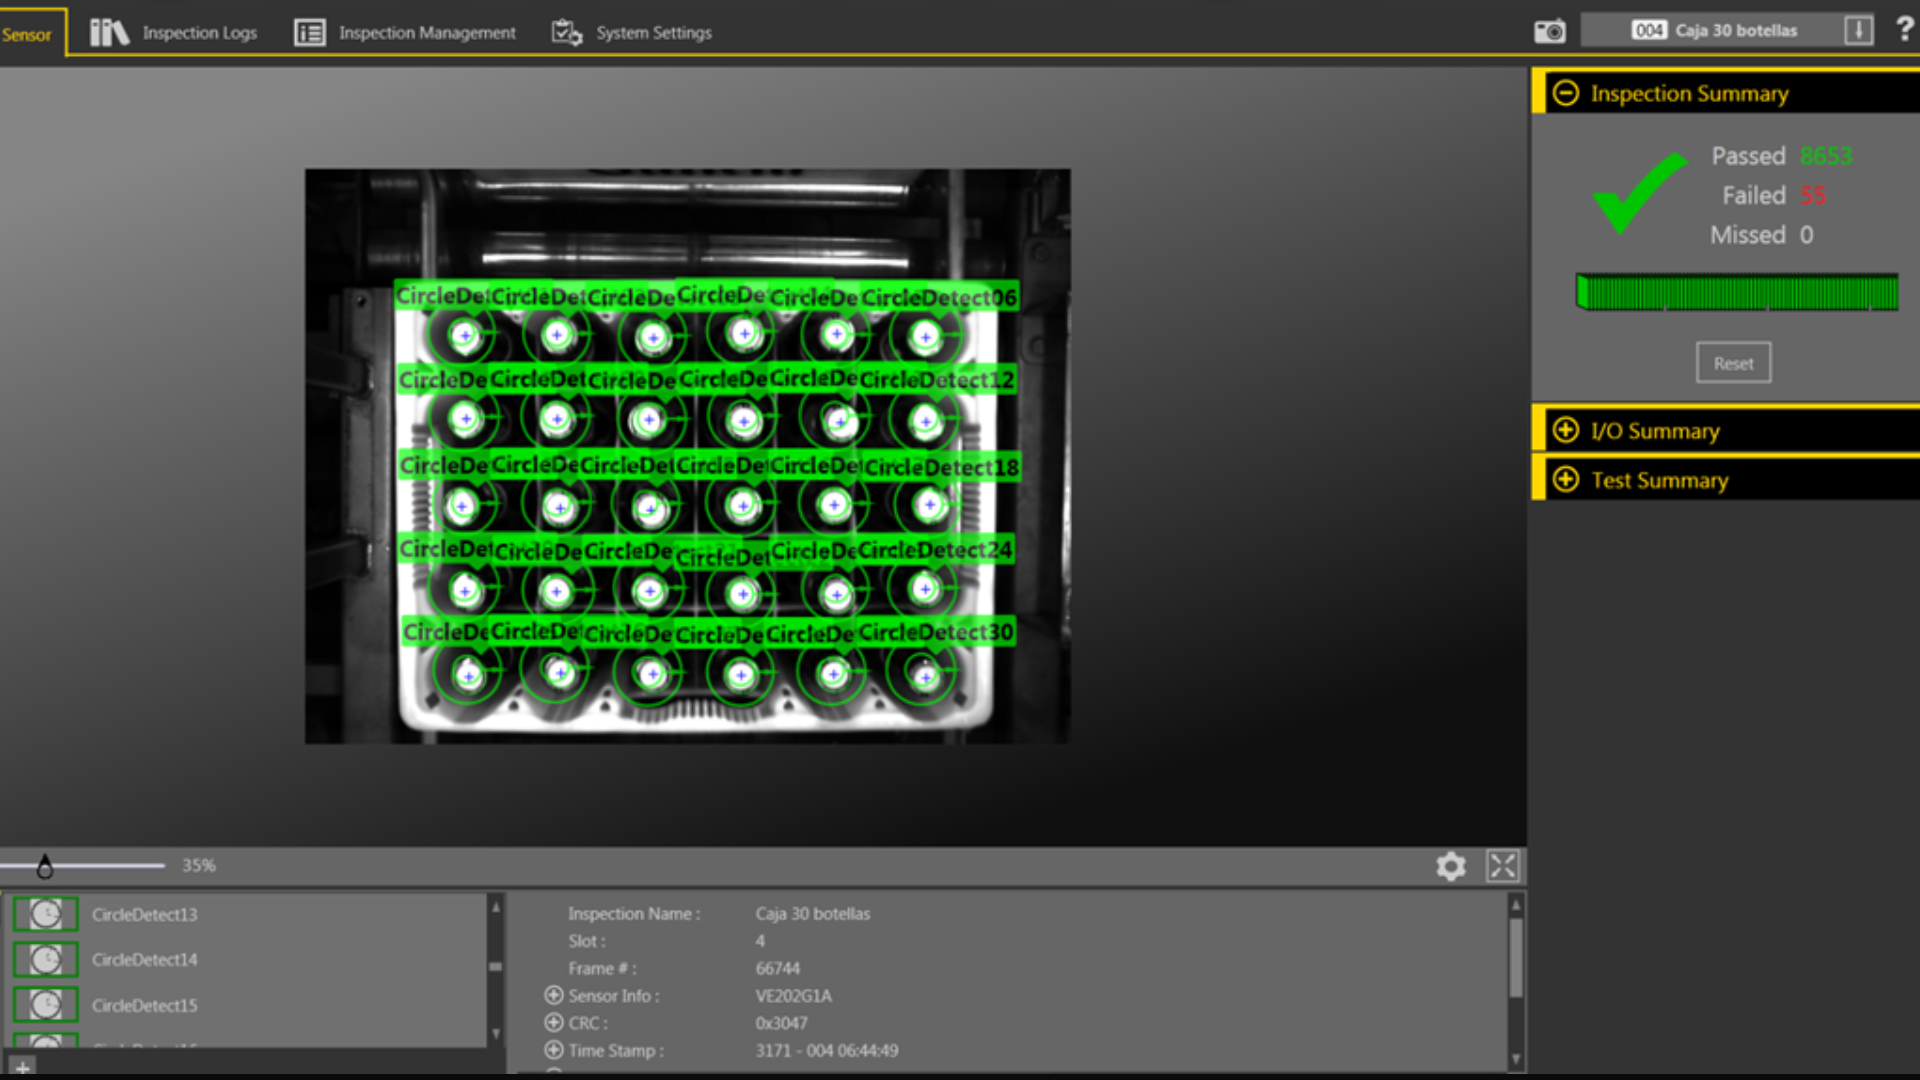
Task: Open help with the question mark icon
Action: [x=1904, y=29]
